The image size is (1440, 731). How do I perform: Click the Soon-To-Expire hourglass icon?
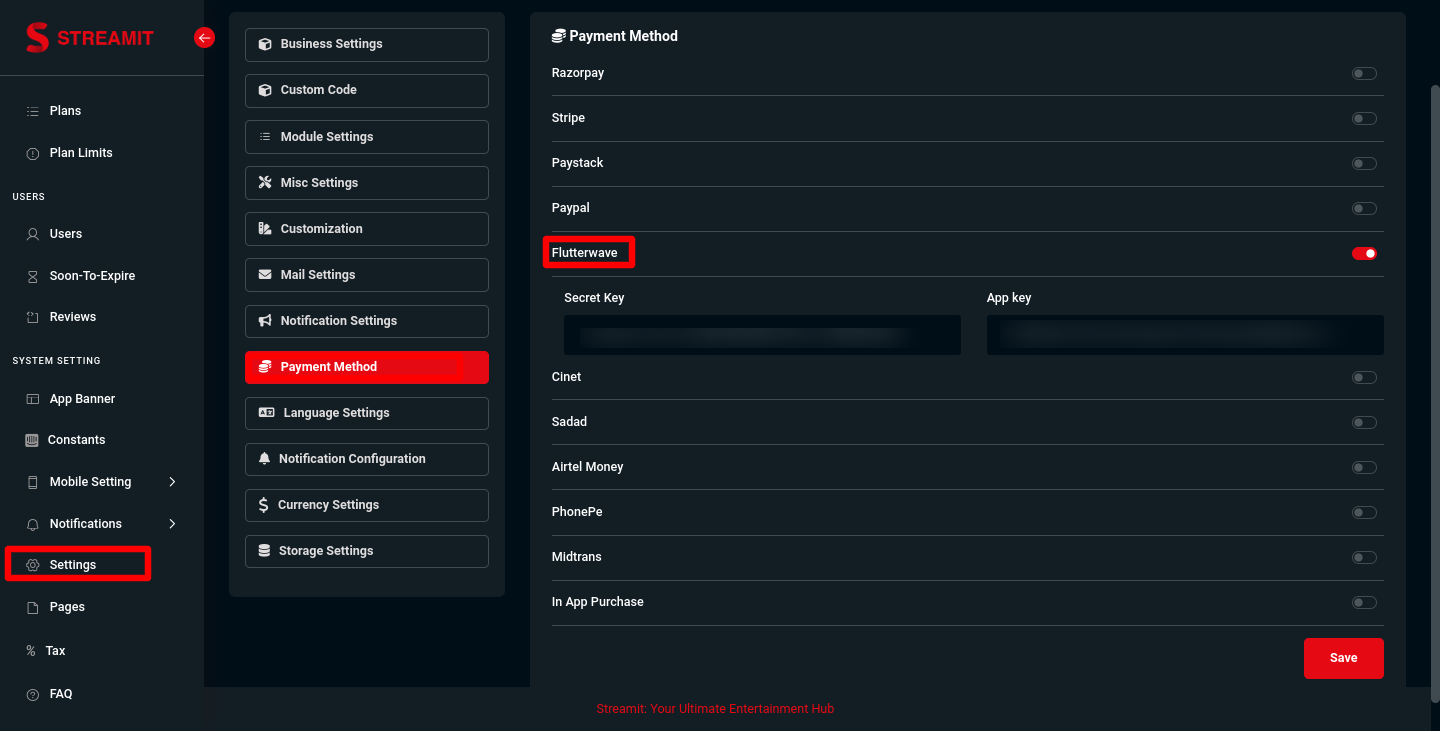(32, 276)
